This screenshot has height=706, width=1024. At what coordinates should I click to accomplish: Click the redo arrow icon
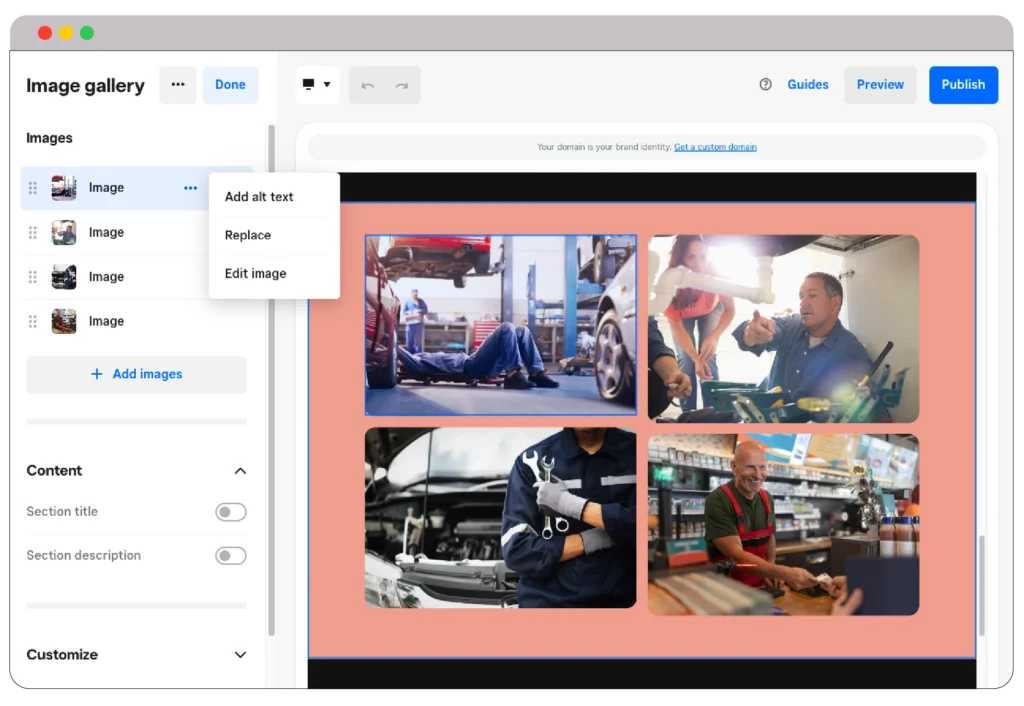400,85
